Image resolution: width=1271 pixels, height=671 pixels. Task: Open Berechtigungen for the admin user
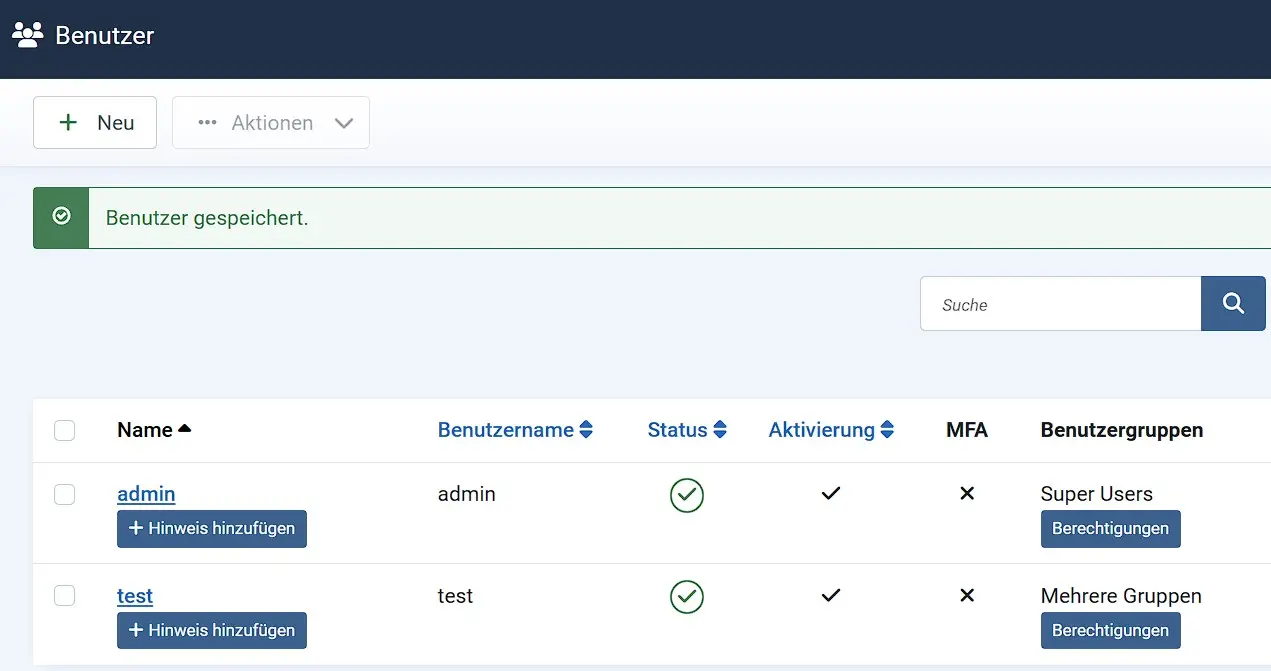tap(1110, 529)
